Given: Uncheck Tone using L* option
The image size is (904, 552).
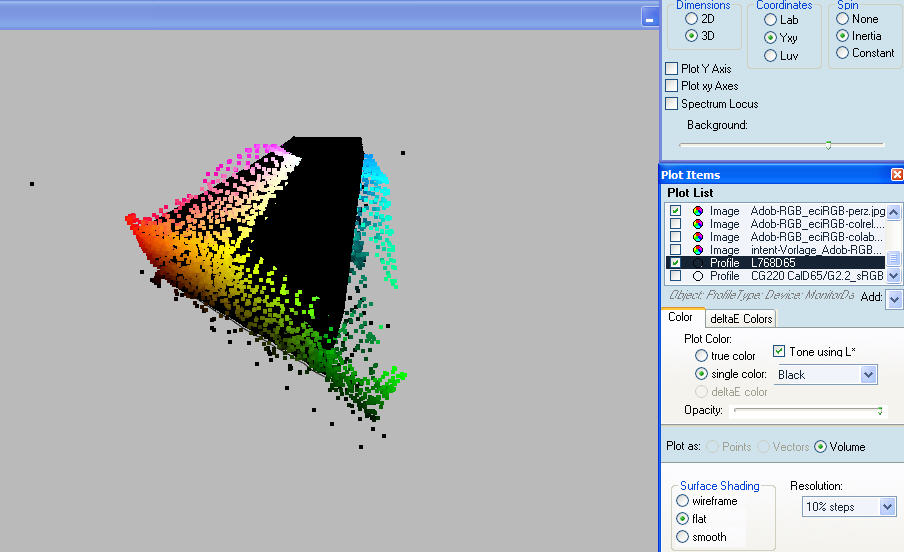Looking at the screenshot, I should coord(780,351).
